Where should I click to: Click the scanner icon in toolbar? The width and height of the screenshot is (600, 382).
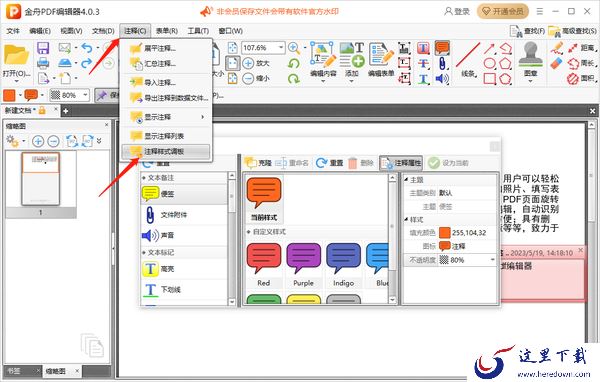[65, 63]
